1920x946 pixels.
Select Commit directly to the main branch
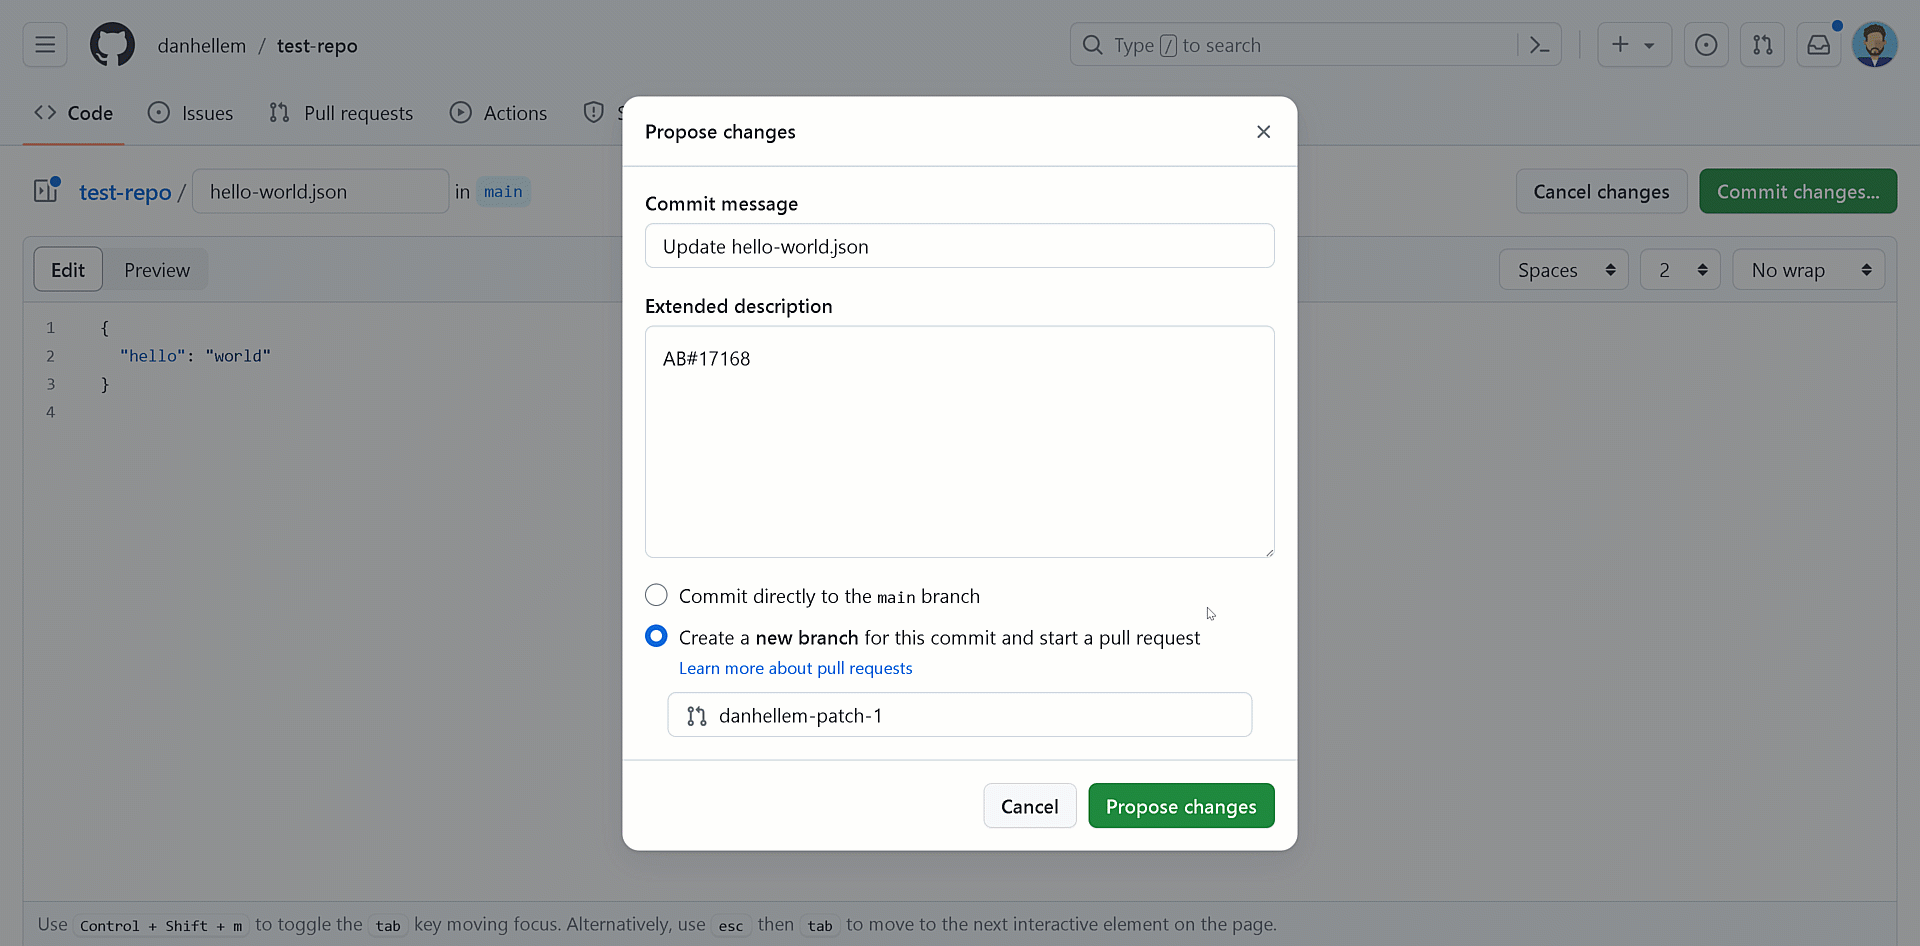pyautogui.click(x=656, y=595)
